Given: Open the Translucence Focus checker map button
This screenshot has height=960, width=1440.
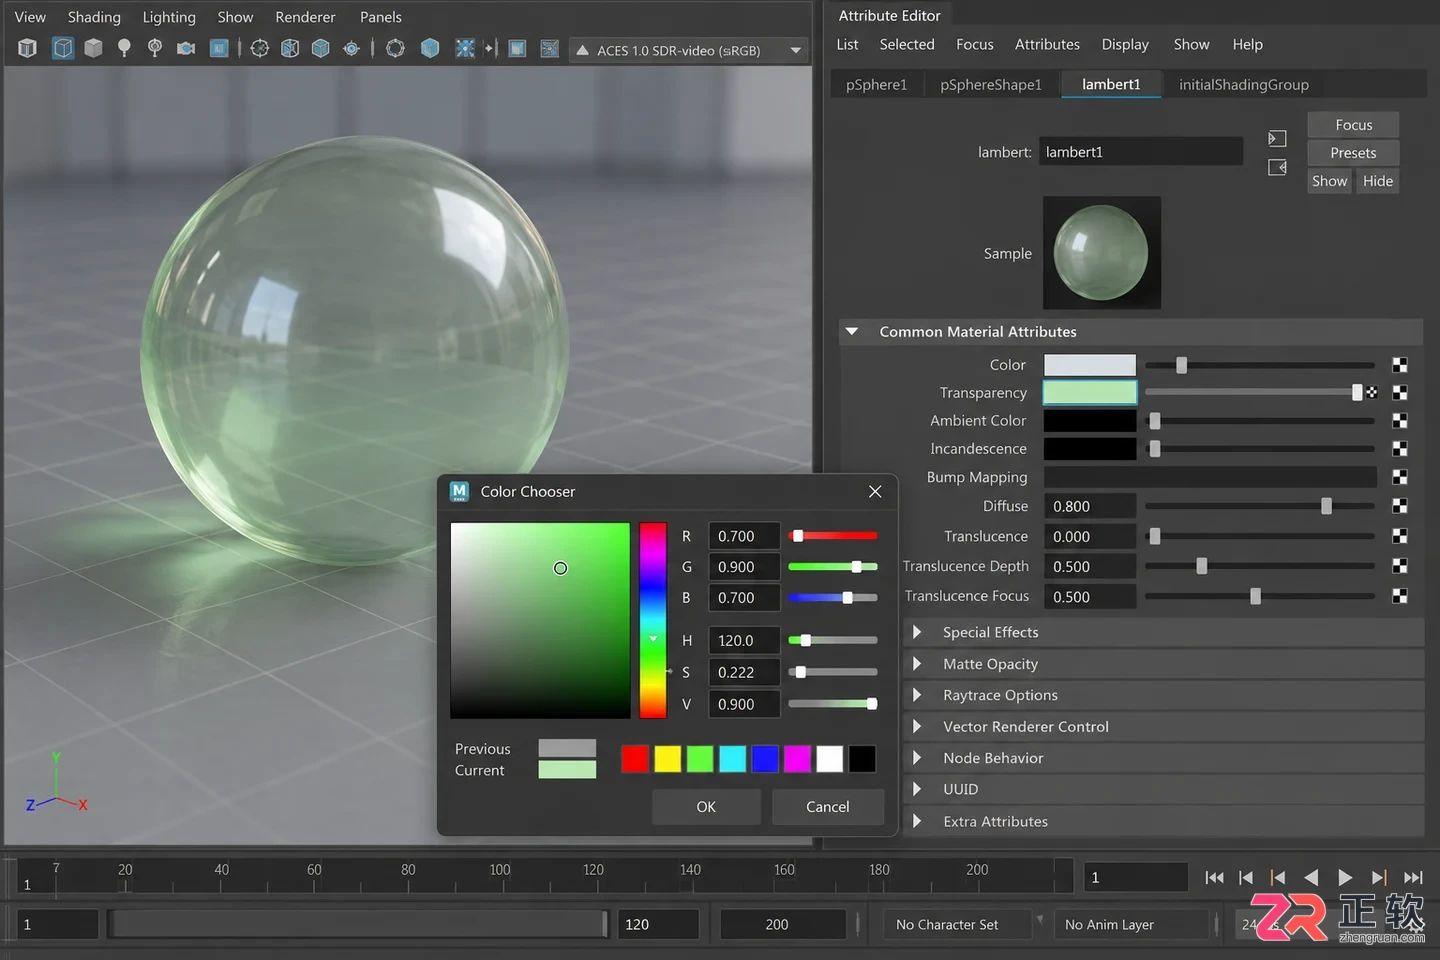Looking at the screenshot, I should [x=1400, y=596].
